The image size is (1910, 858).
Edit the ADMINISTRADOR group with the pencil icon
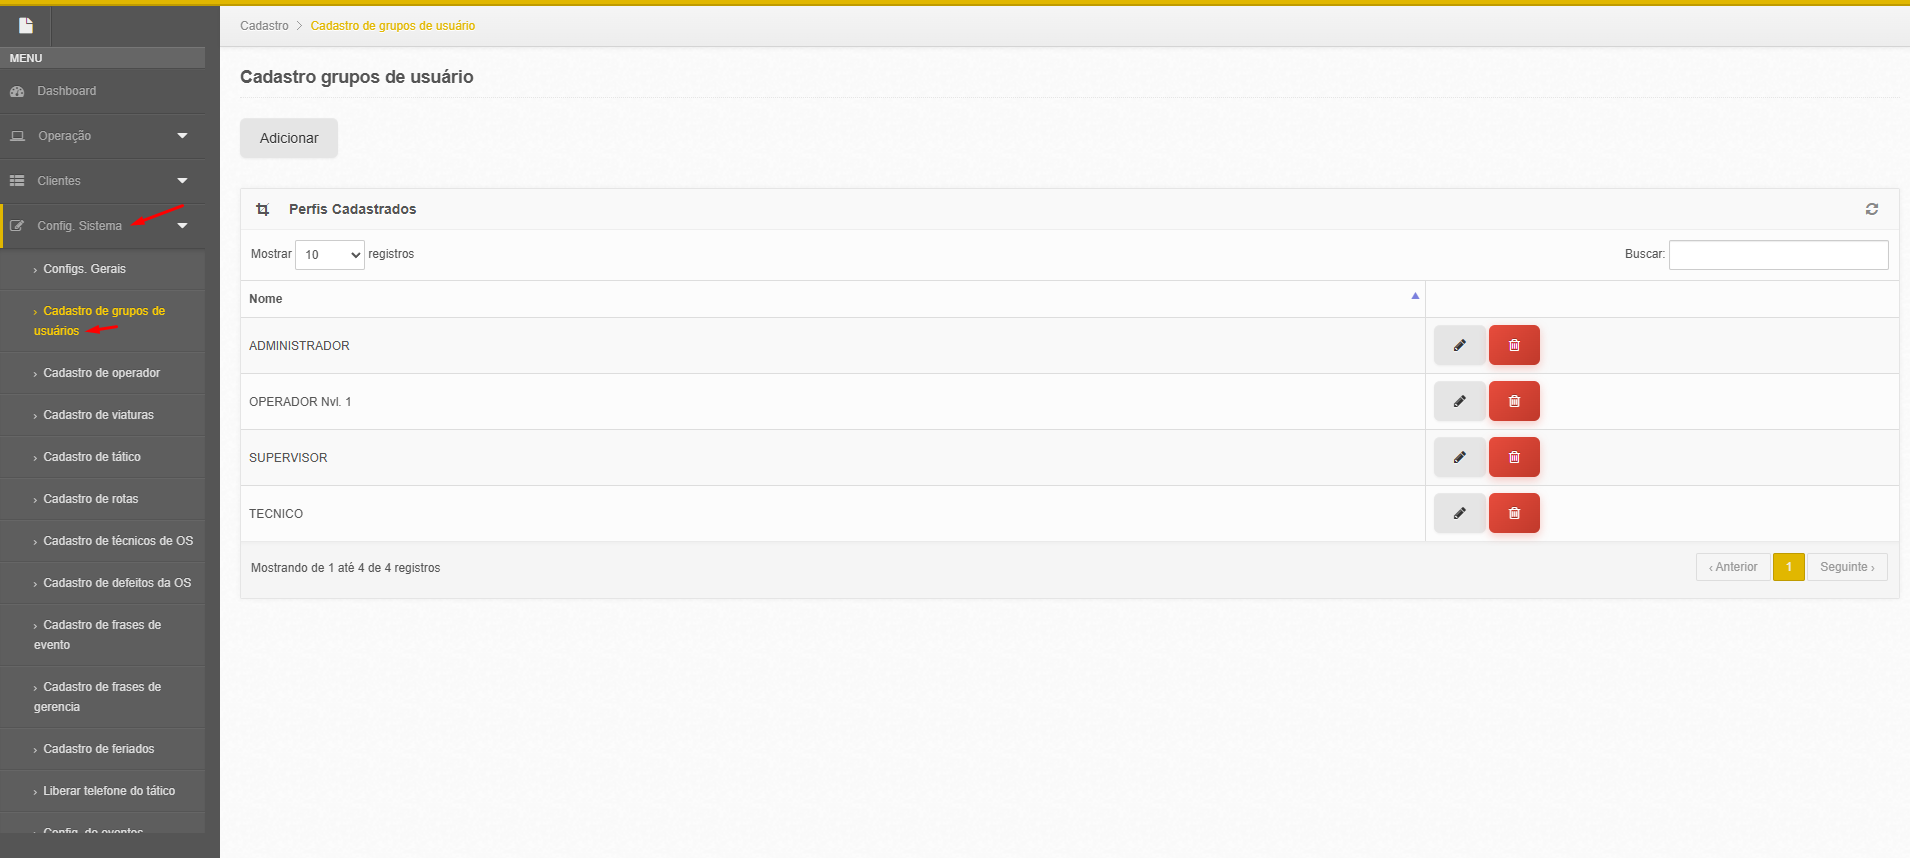[x=1459, y=345]
